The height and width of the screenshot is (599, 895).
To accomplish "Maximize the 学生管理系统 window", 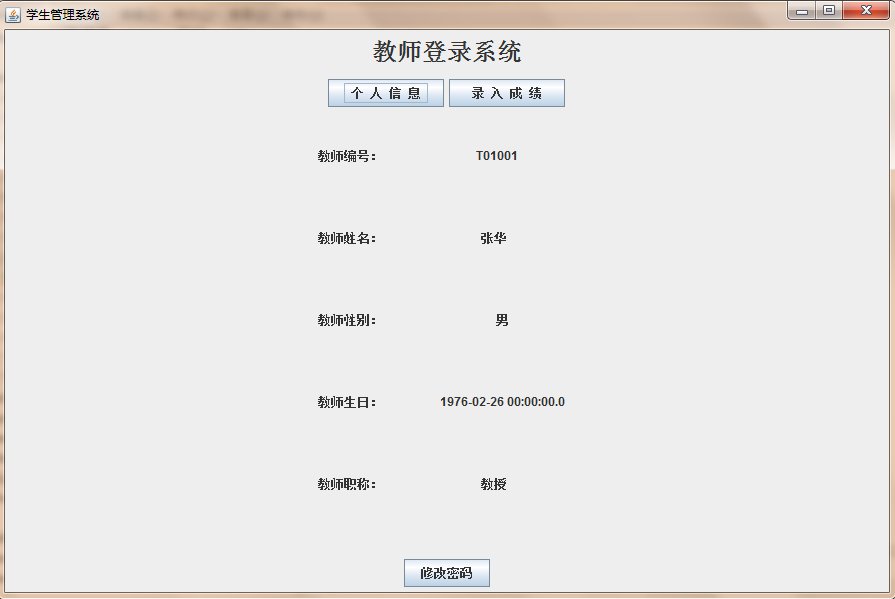I will click(829, 11).
